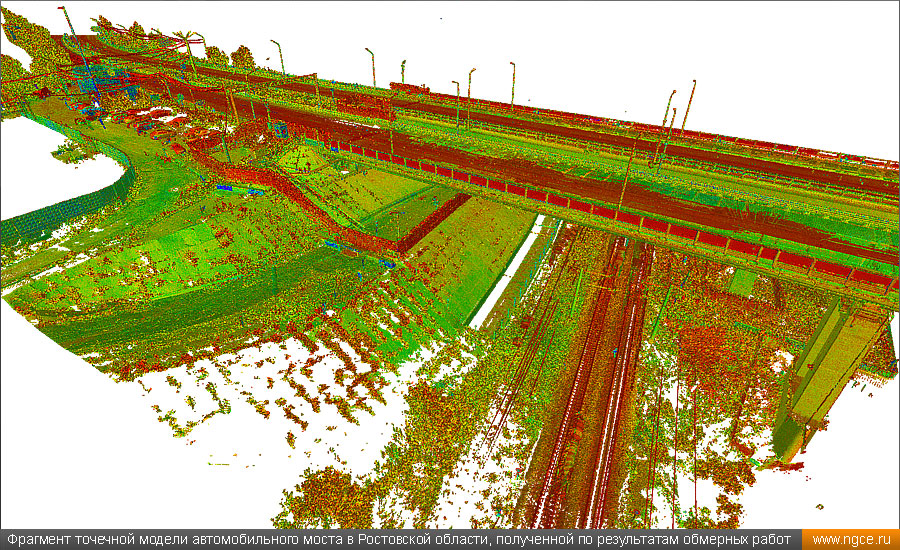Click the www.ngce.ru website link
The width and height of the screenshot is (900, 550).
(851, 540)
